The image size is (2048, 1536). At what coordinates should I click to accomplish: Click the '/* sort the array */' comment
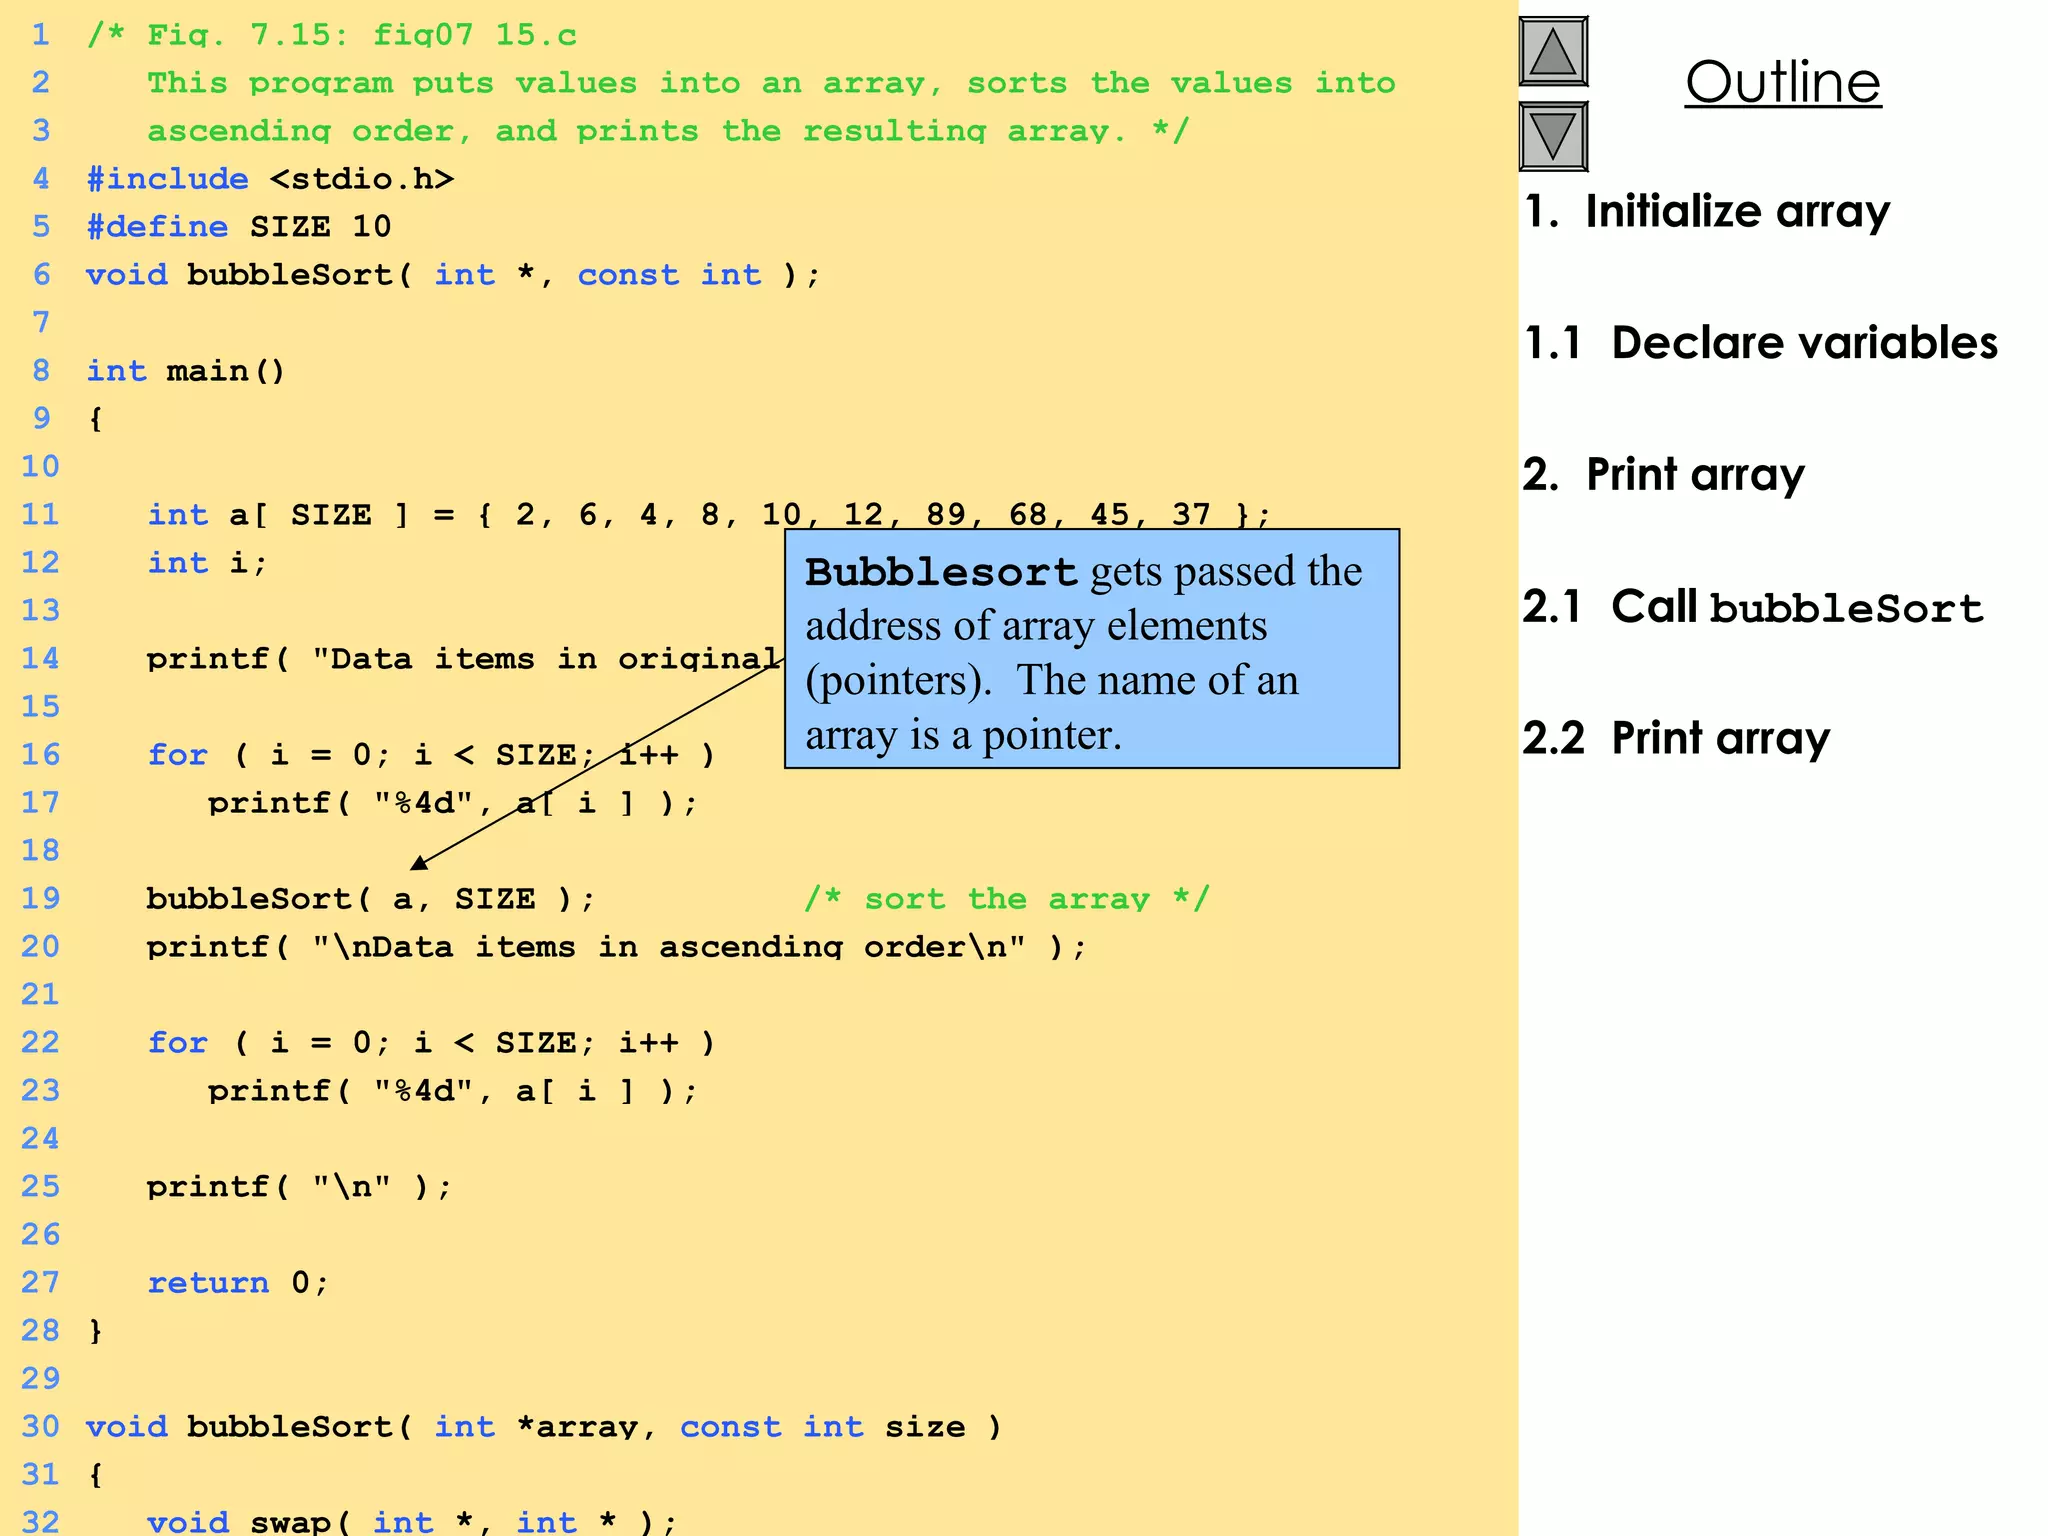(x=1007, y=899)
